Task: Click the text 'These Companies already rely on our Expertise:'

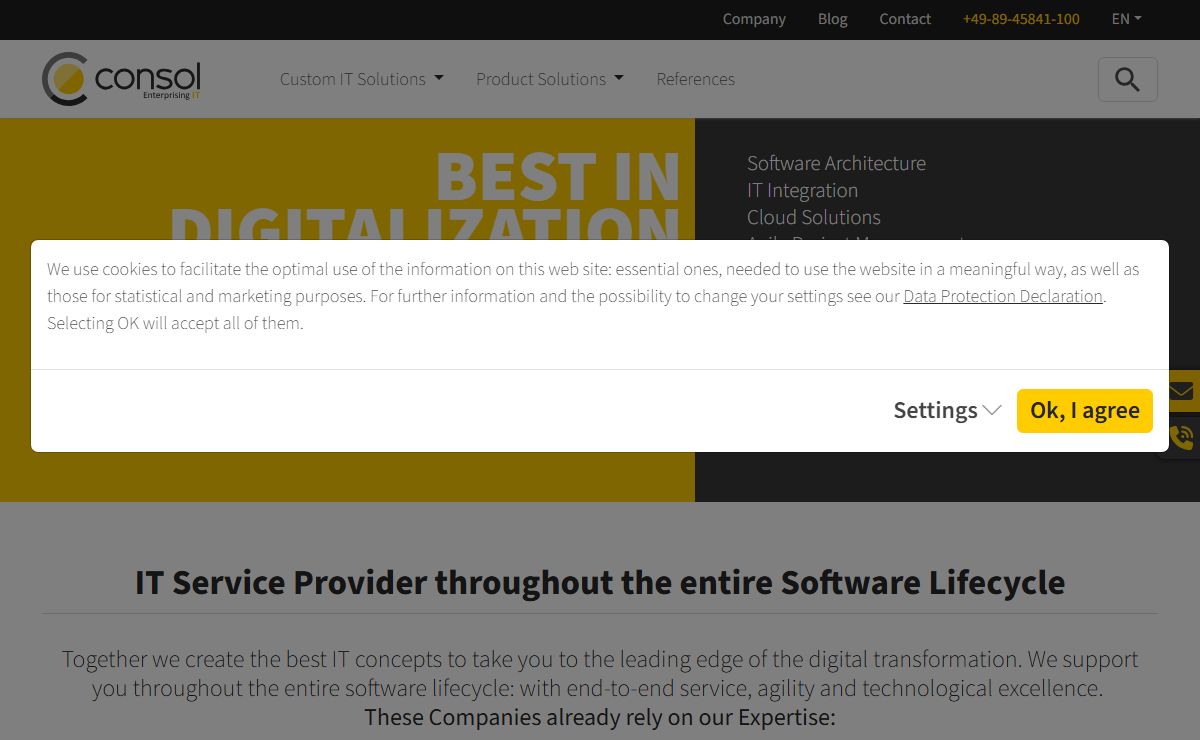Action: (600, 717)
